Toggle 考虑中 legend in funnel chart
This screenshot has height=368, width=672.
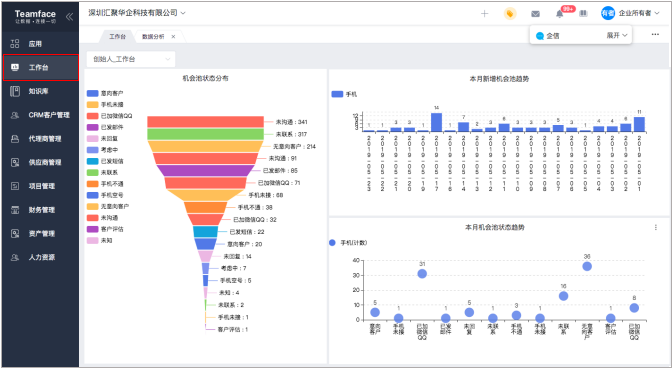102,150
